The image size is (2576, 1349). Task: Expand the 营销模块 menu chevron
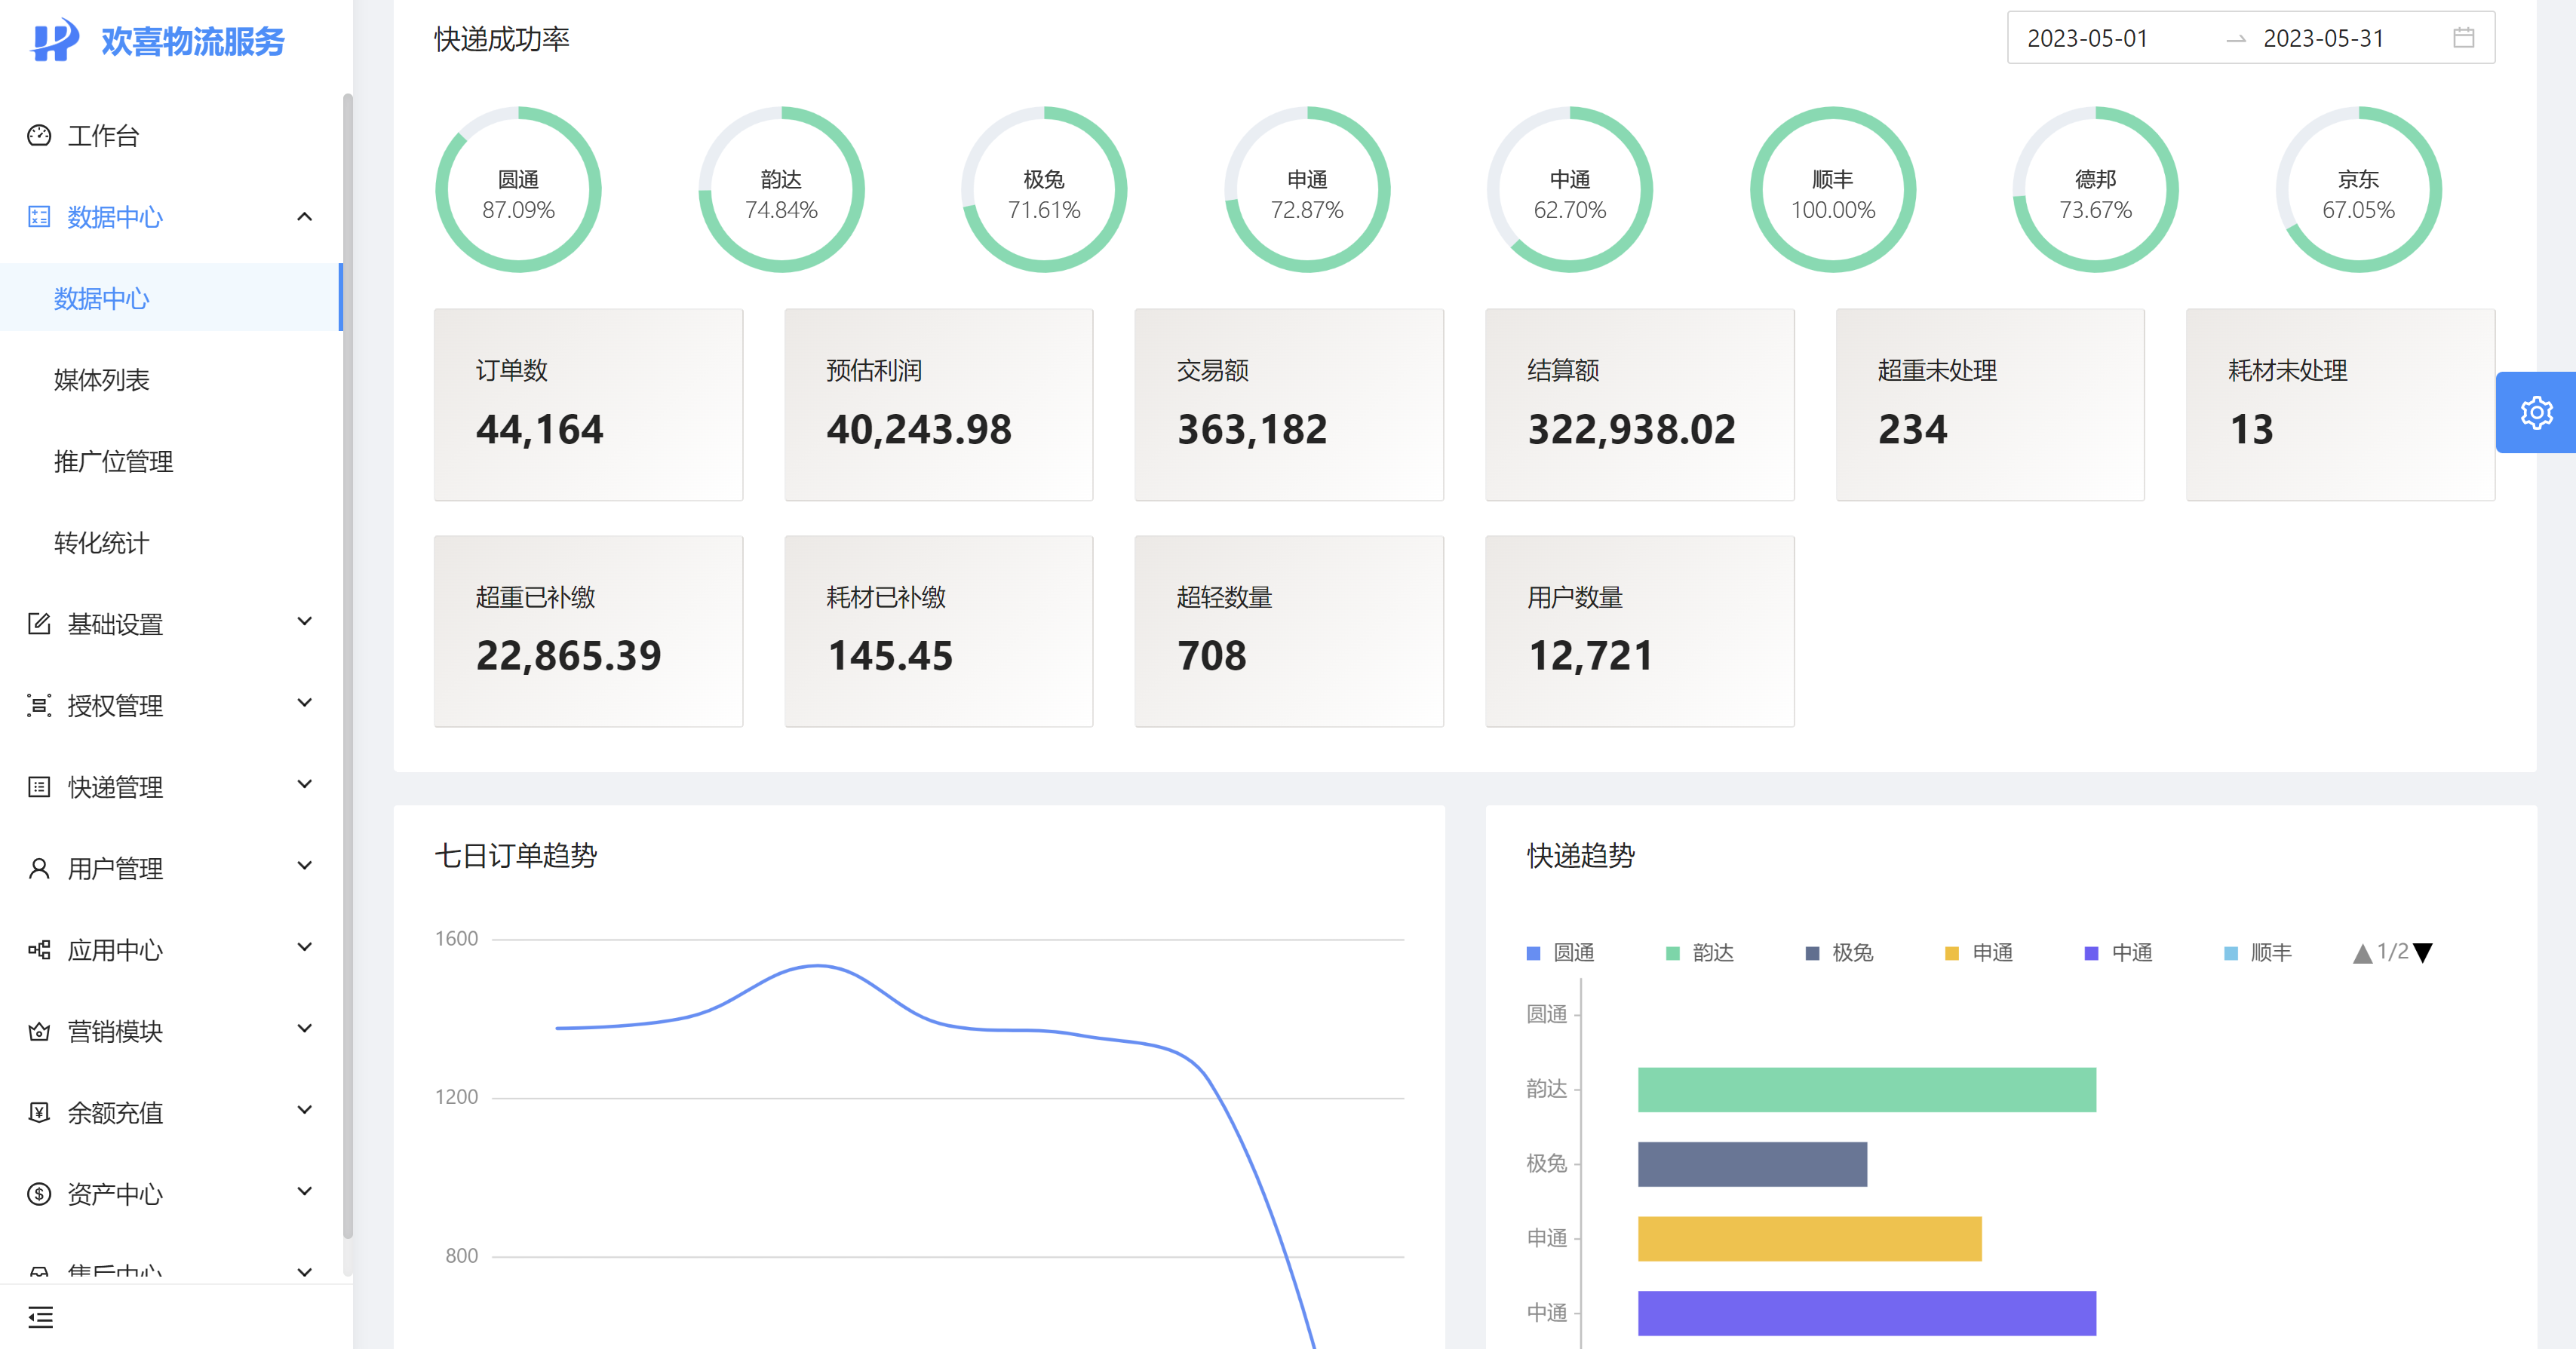click(305, 1029)
